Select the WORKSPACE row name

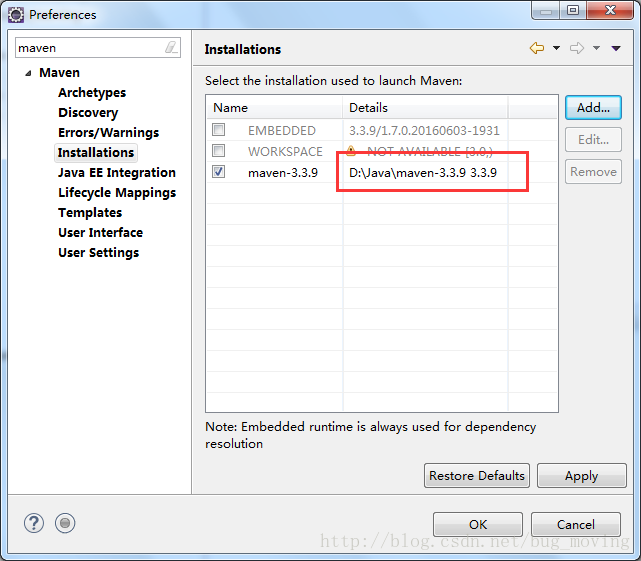pyautogui.click(x=285, y=151)
